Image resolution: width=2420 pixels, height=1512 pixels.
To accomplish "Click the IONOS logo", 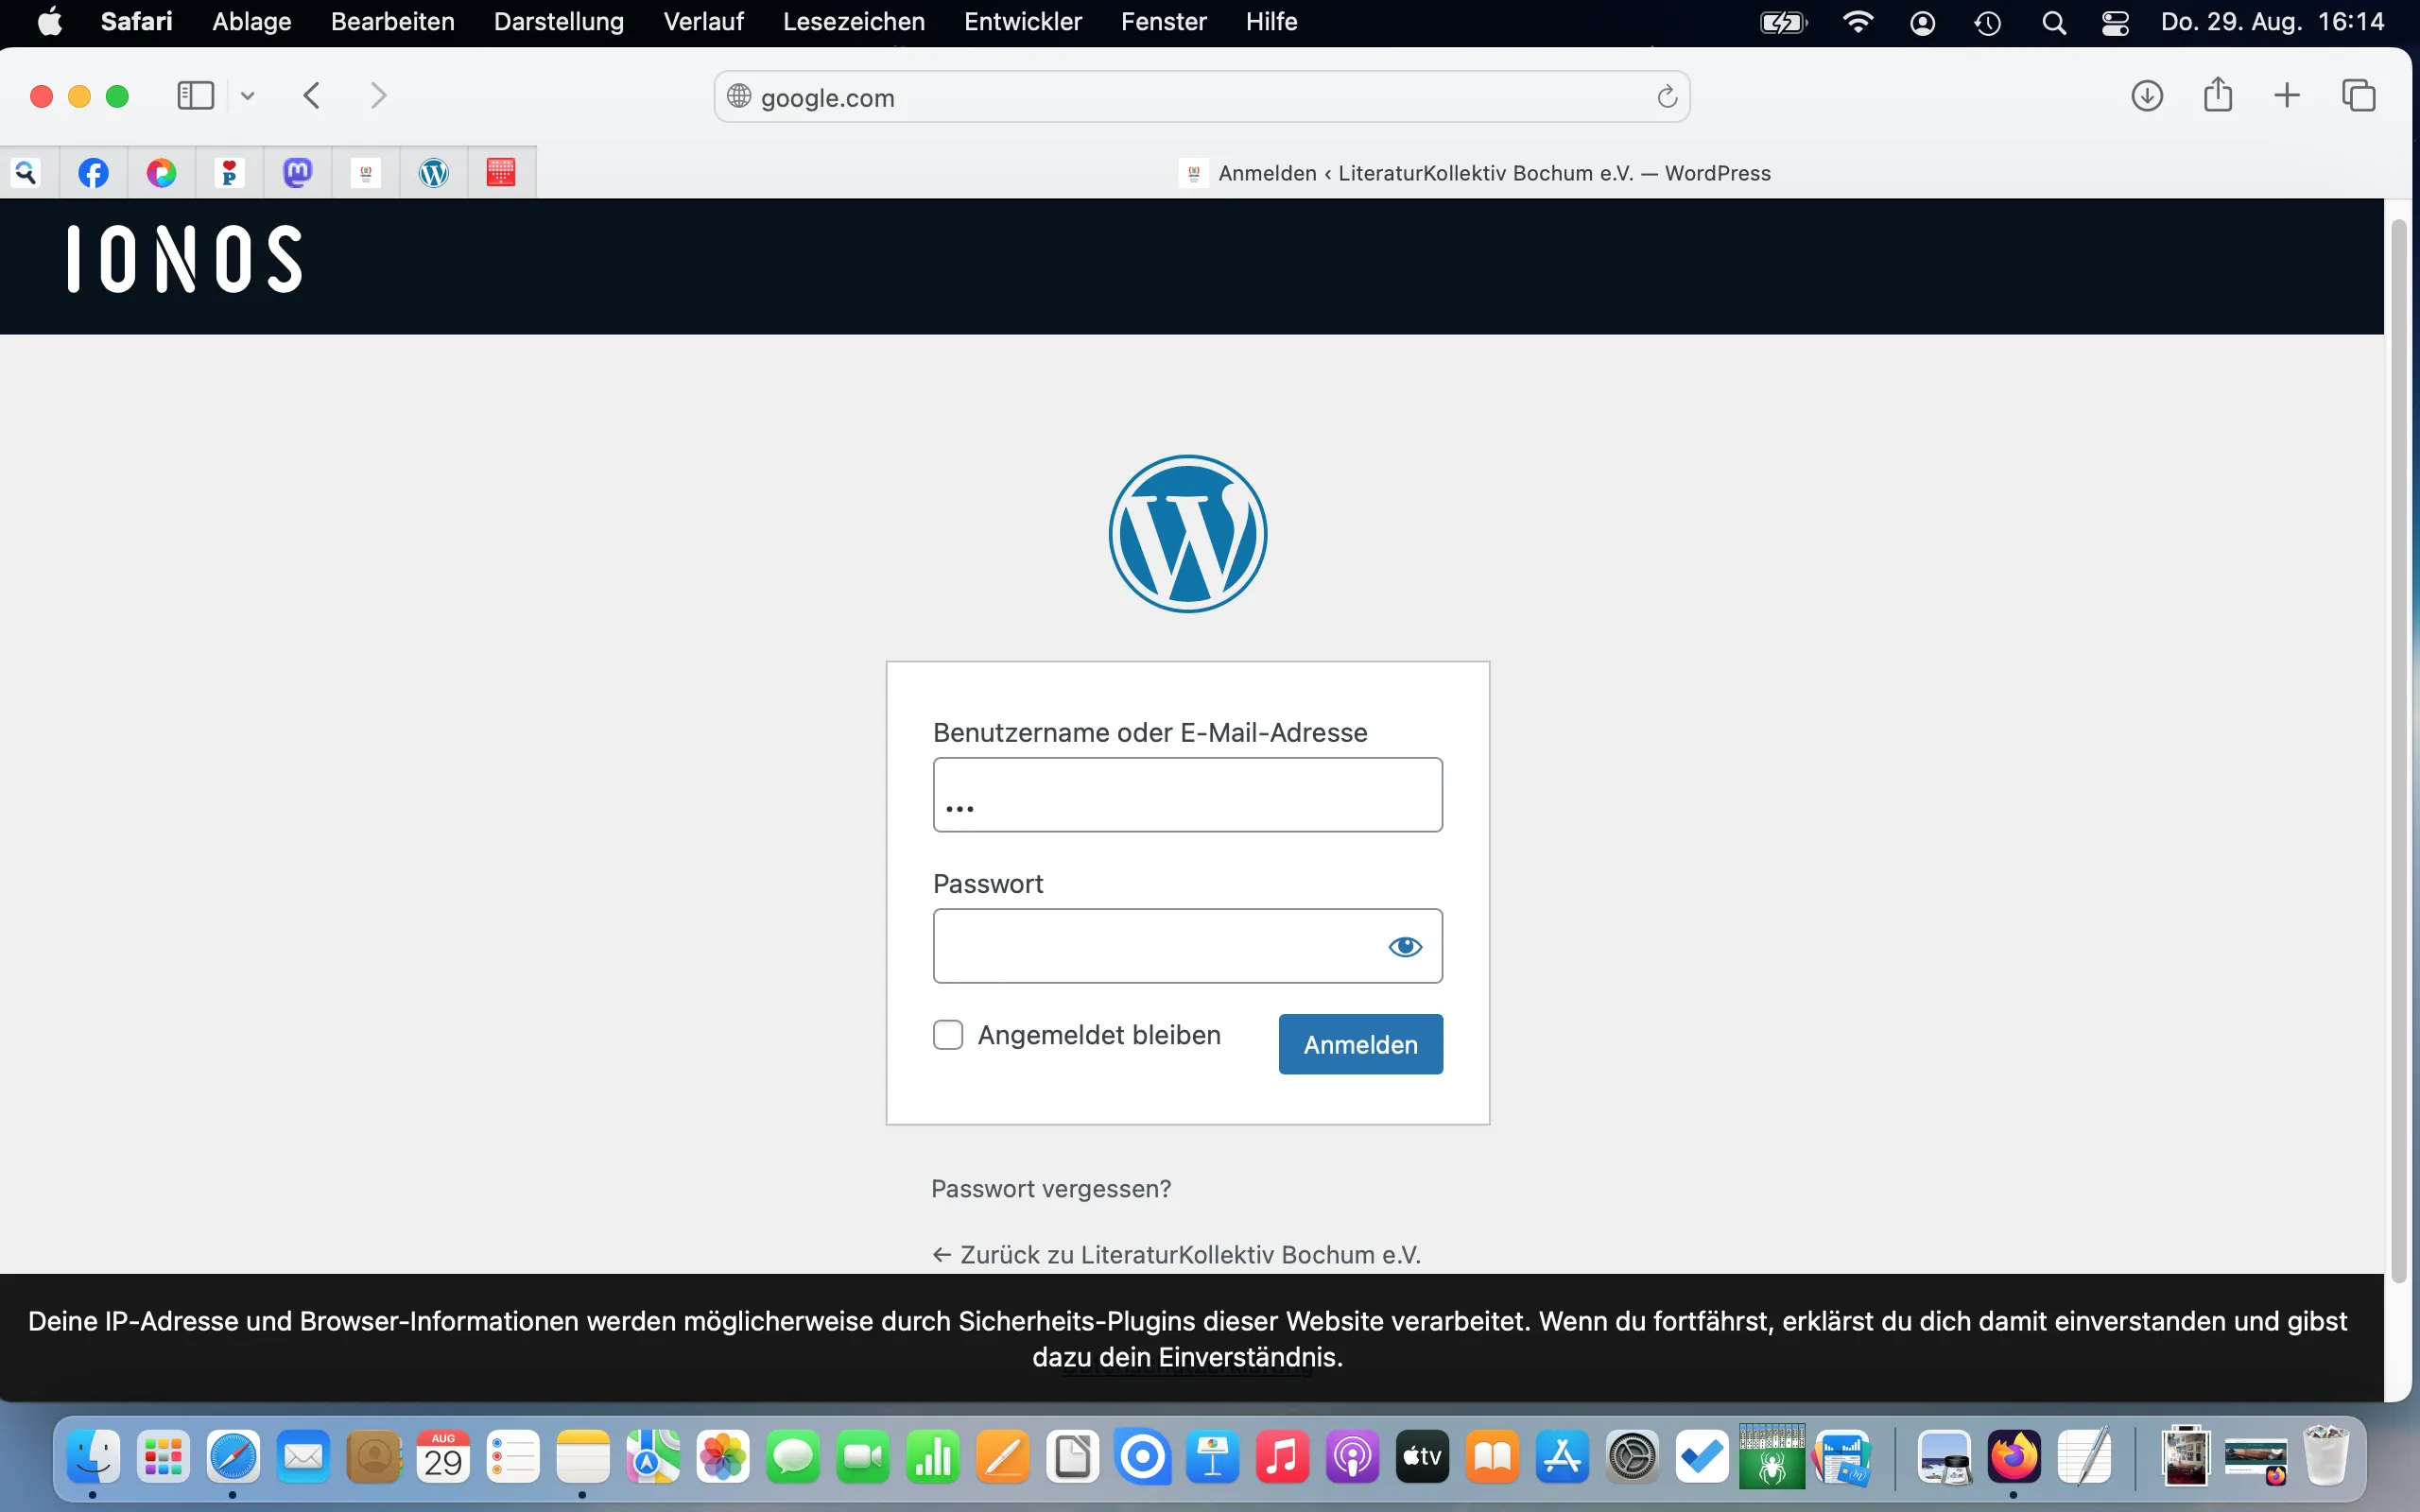I will coord(185,259).
